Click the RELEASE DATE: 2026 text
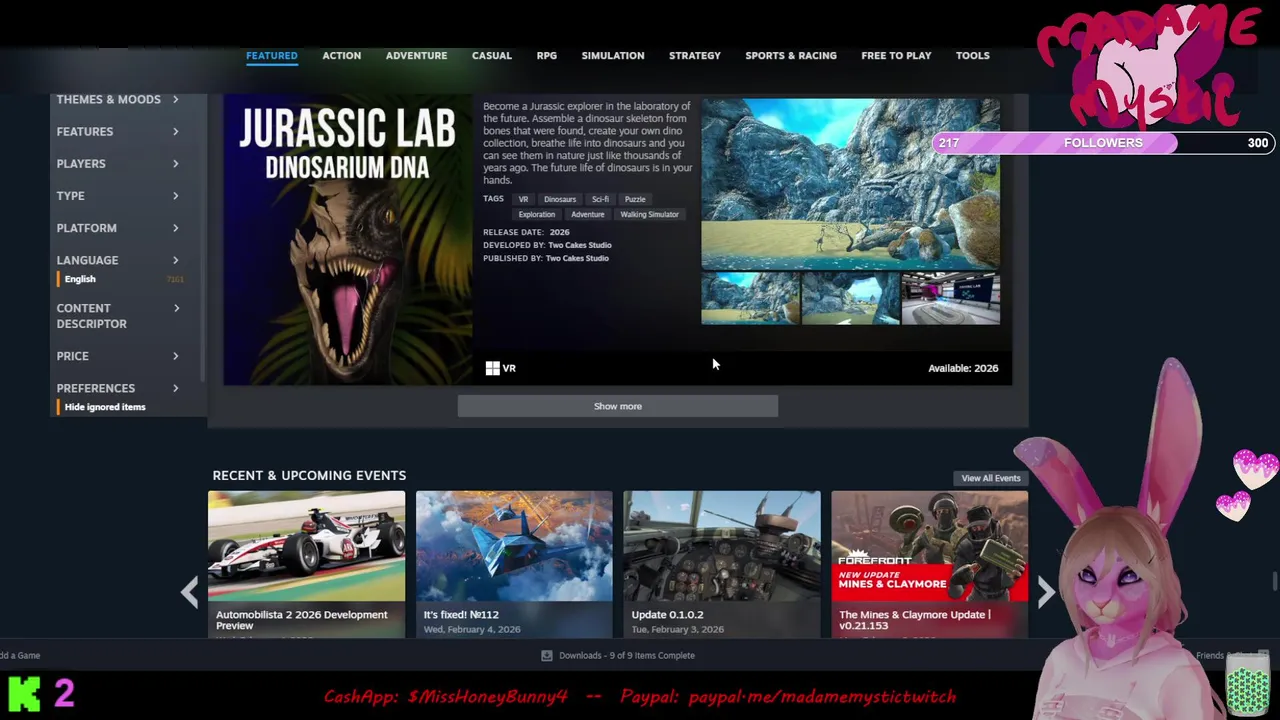1280x720 pixels. point(526,232)
